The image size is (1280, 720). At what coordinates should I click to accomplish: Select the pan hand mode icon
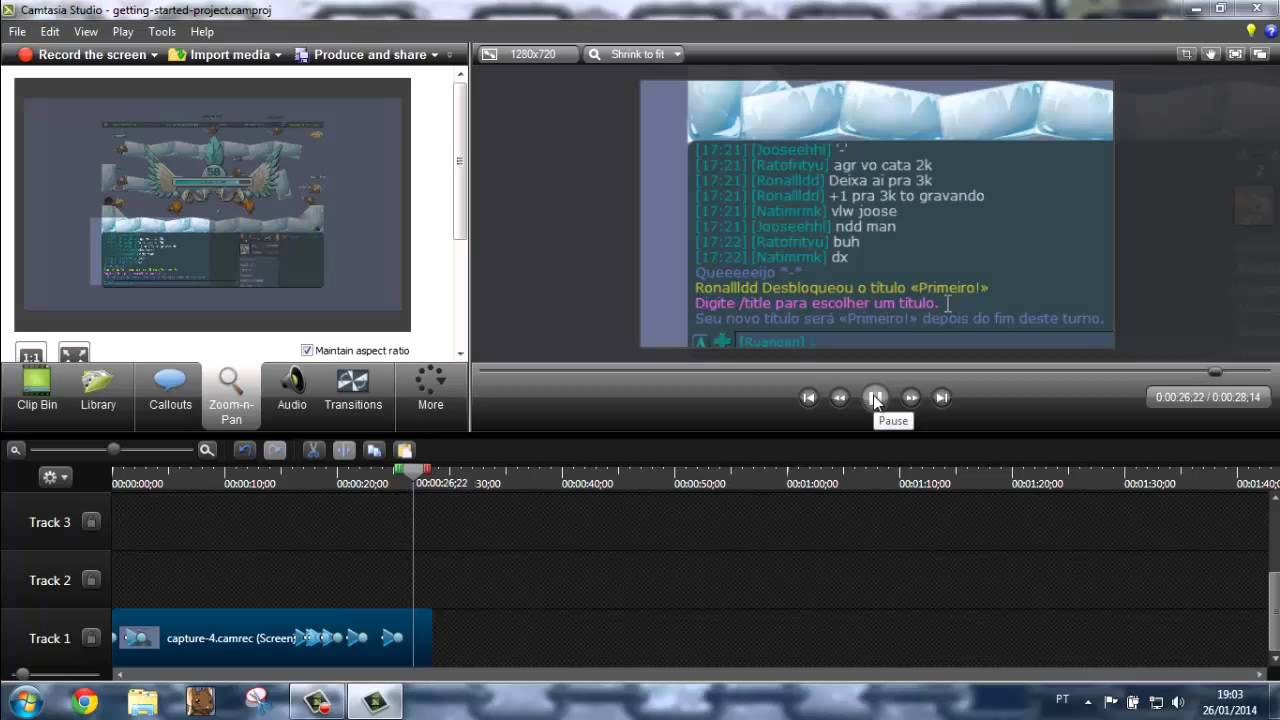(x=1211, y=54)
